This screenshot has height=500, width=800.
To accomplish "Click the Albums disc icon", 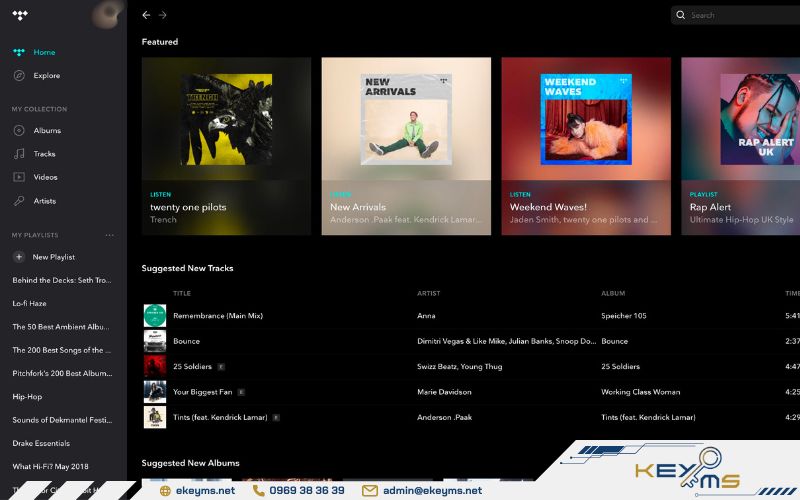I will 19,131.
